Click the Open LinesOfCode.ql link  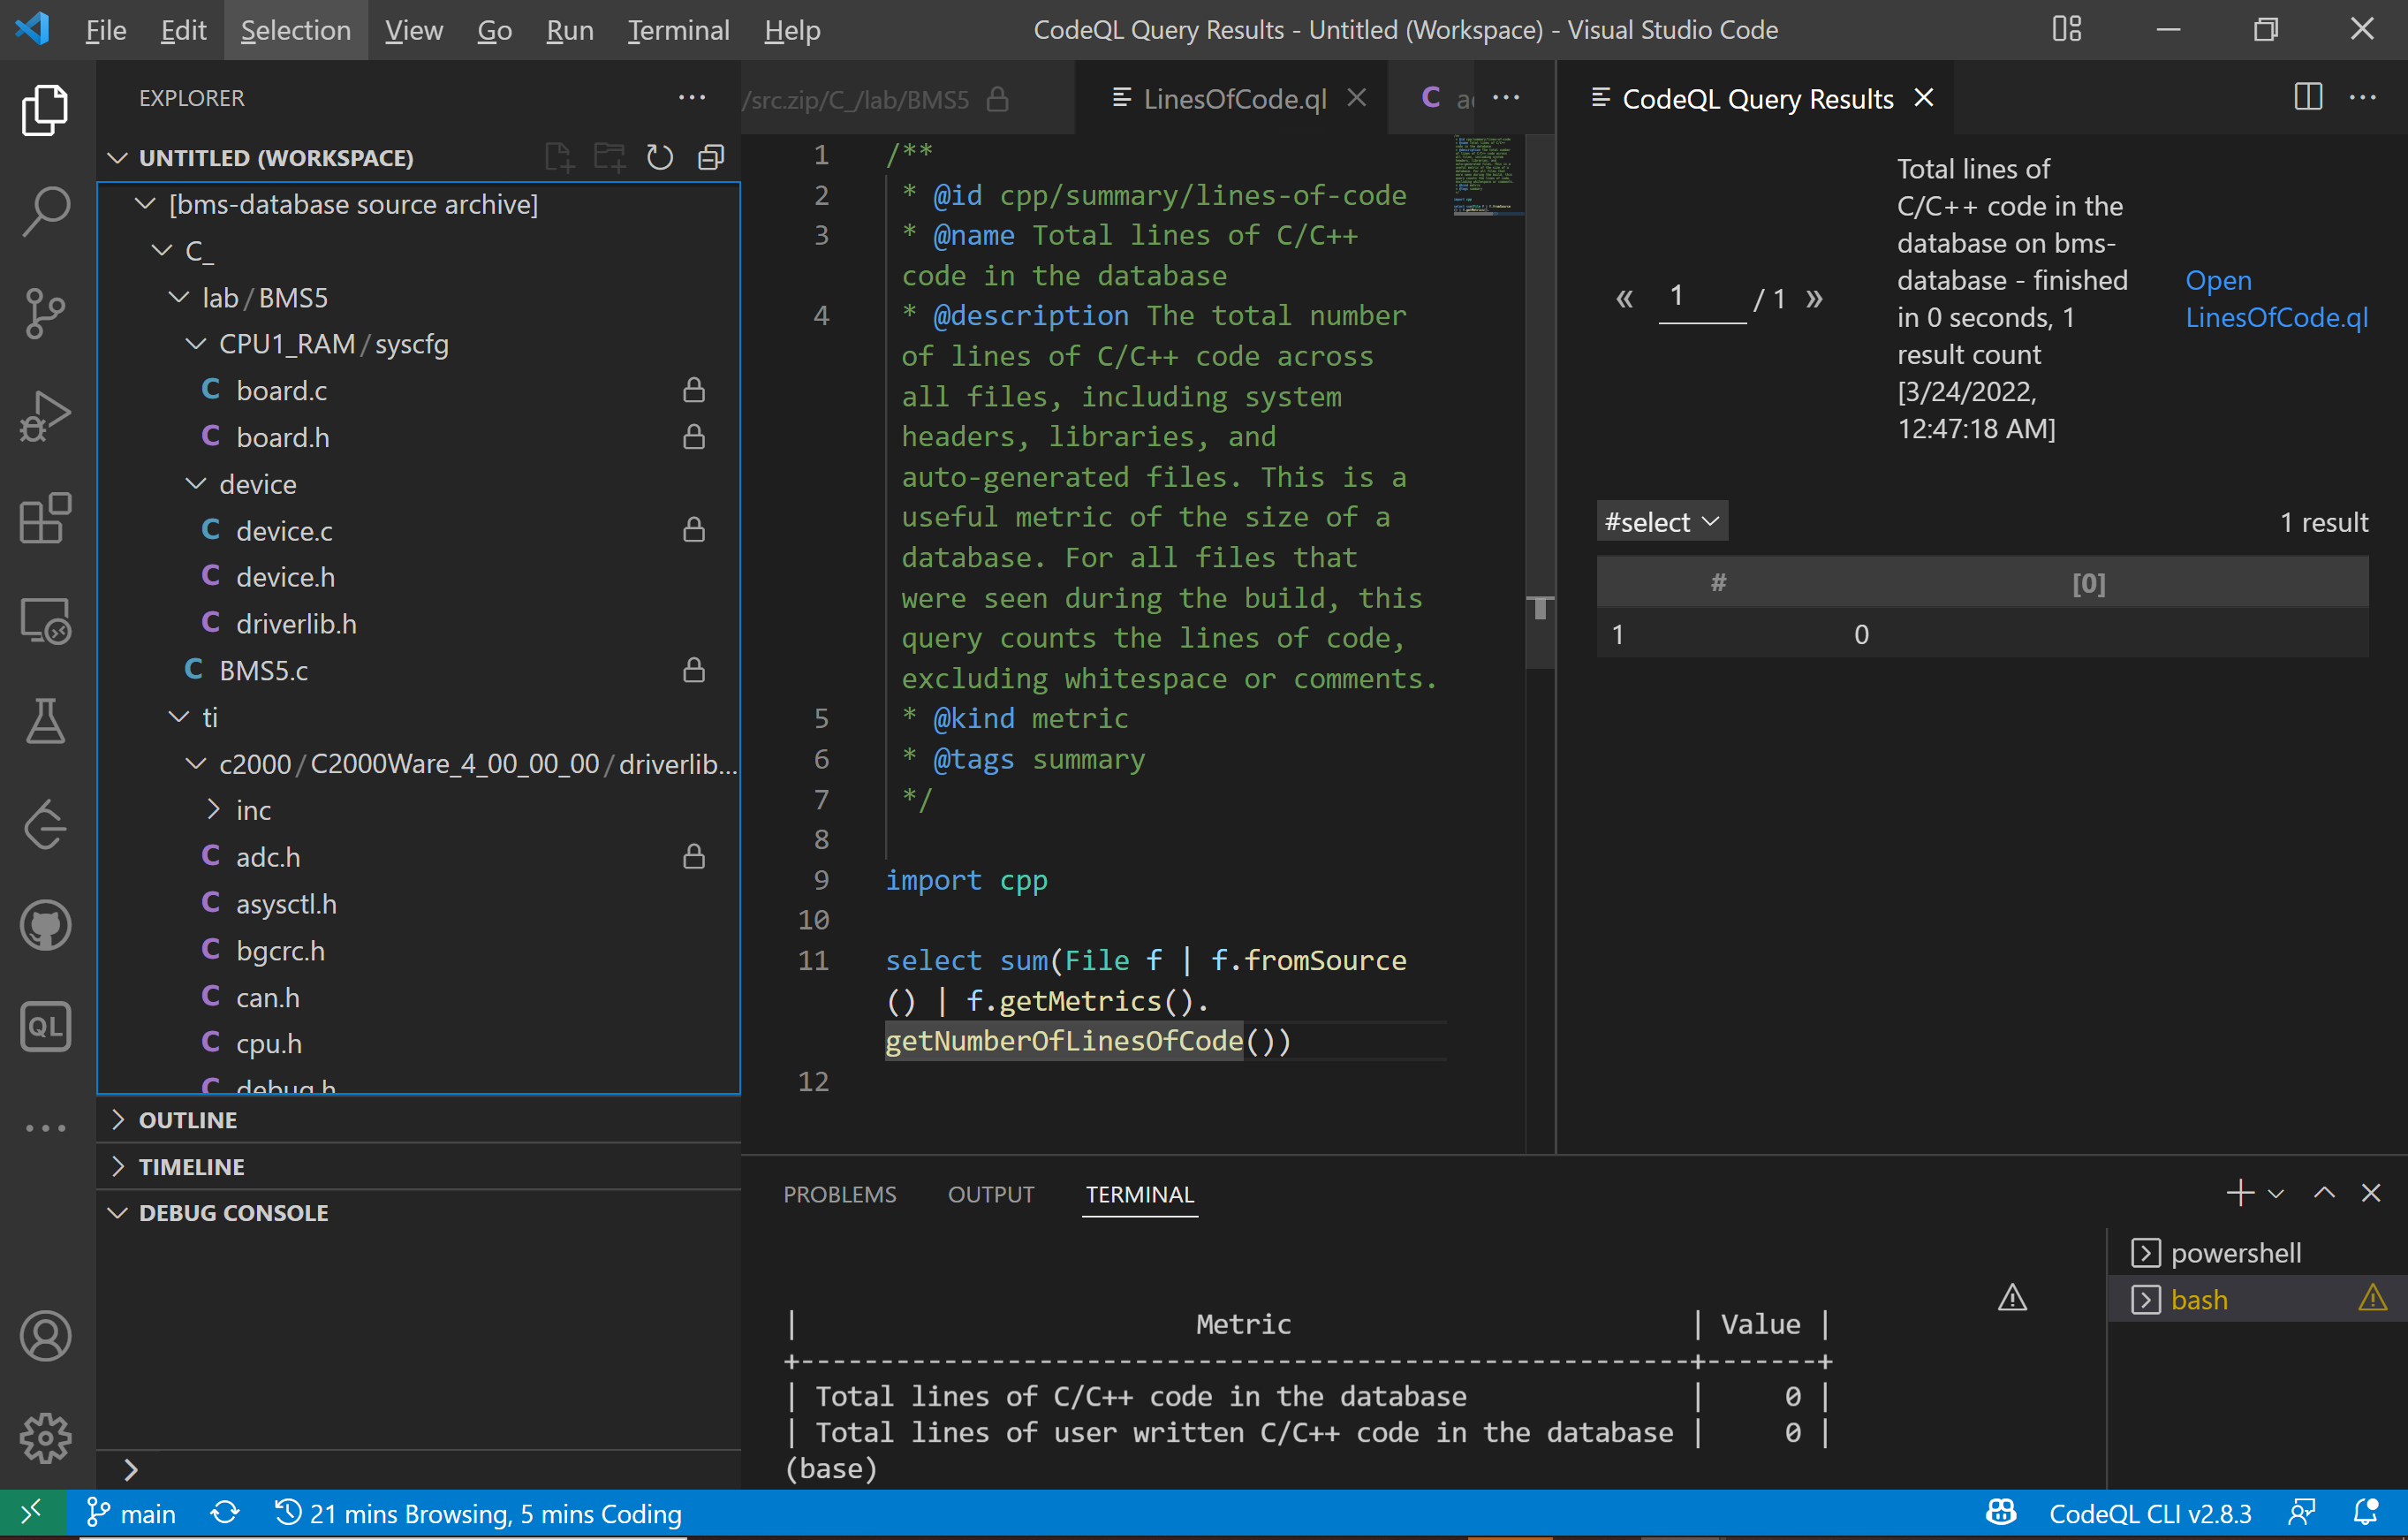(x=2276, y=299)
